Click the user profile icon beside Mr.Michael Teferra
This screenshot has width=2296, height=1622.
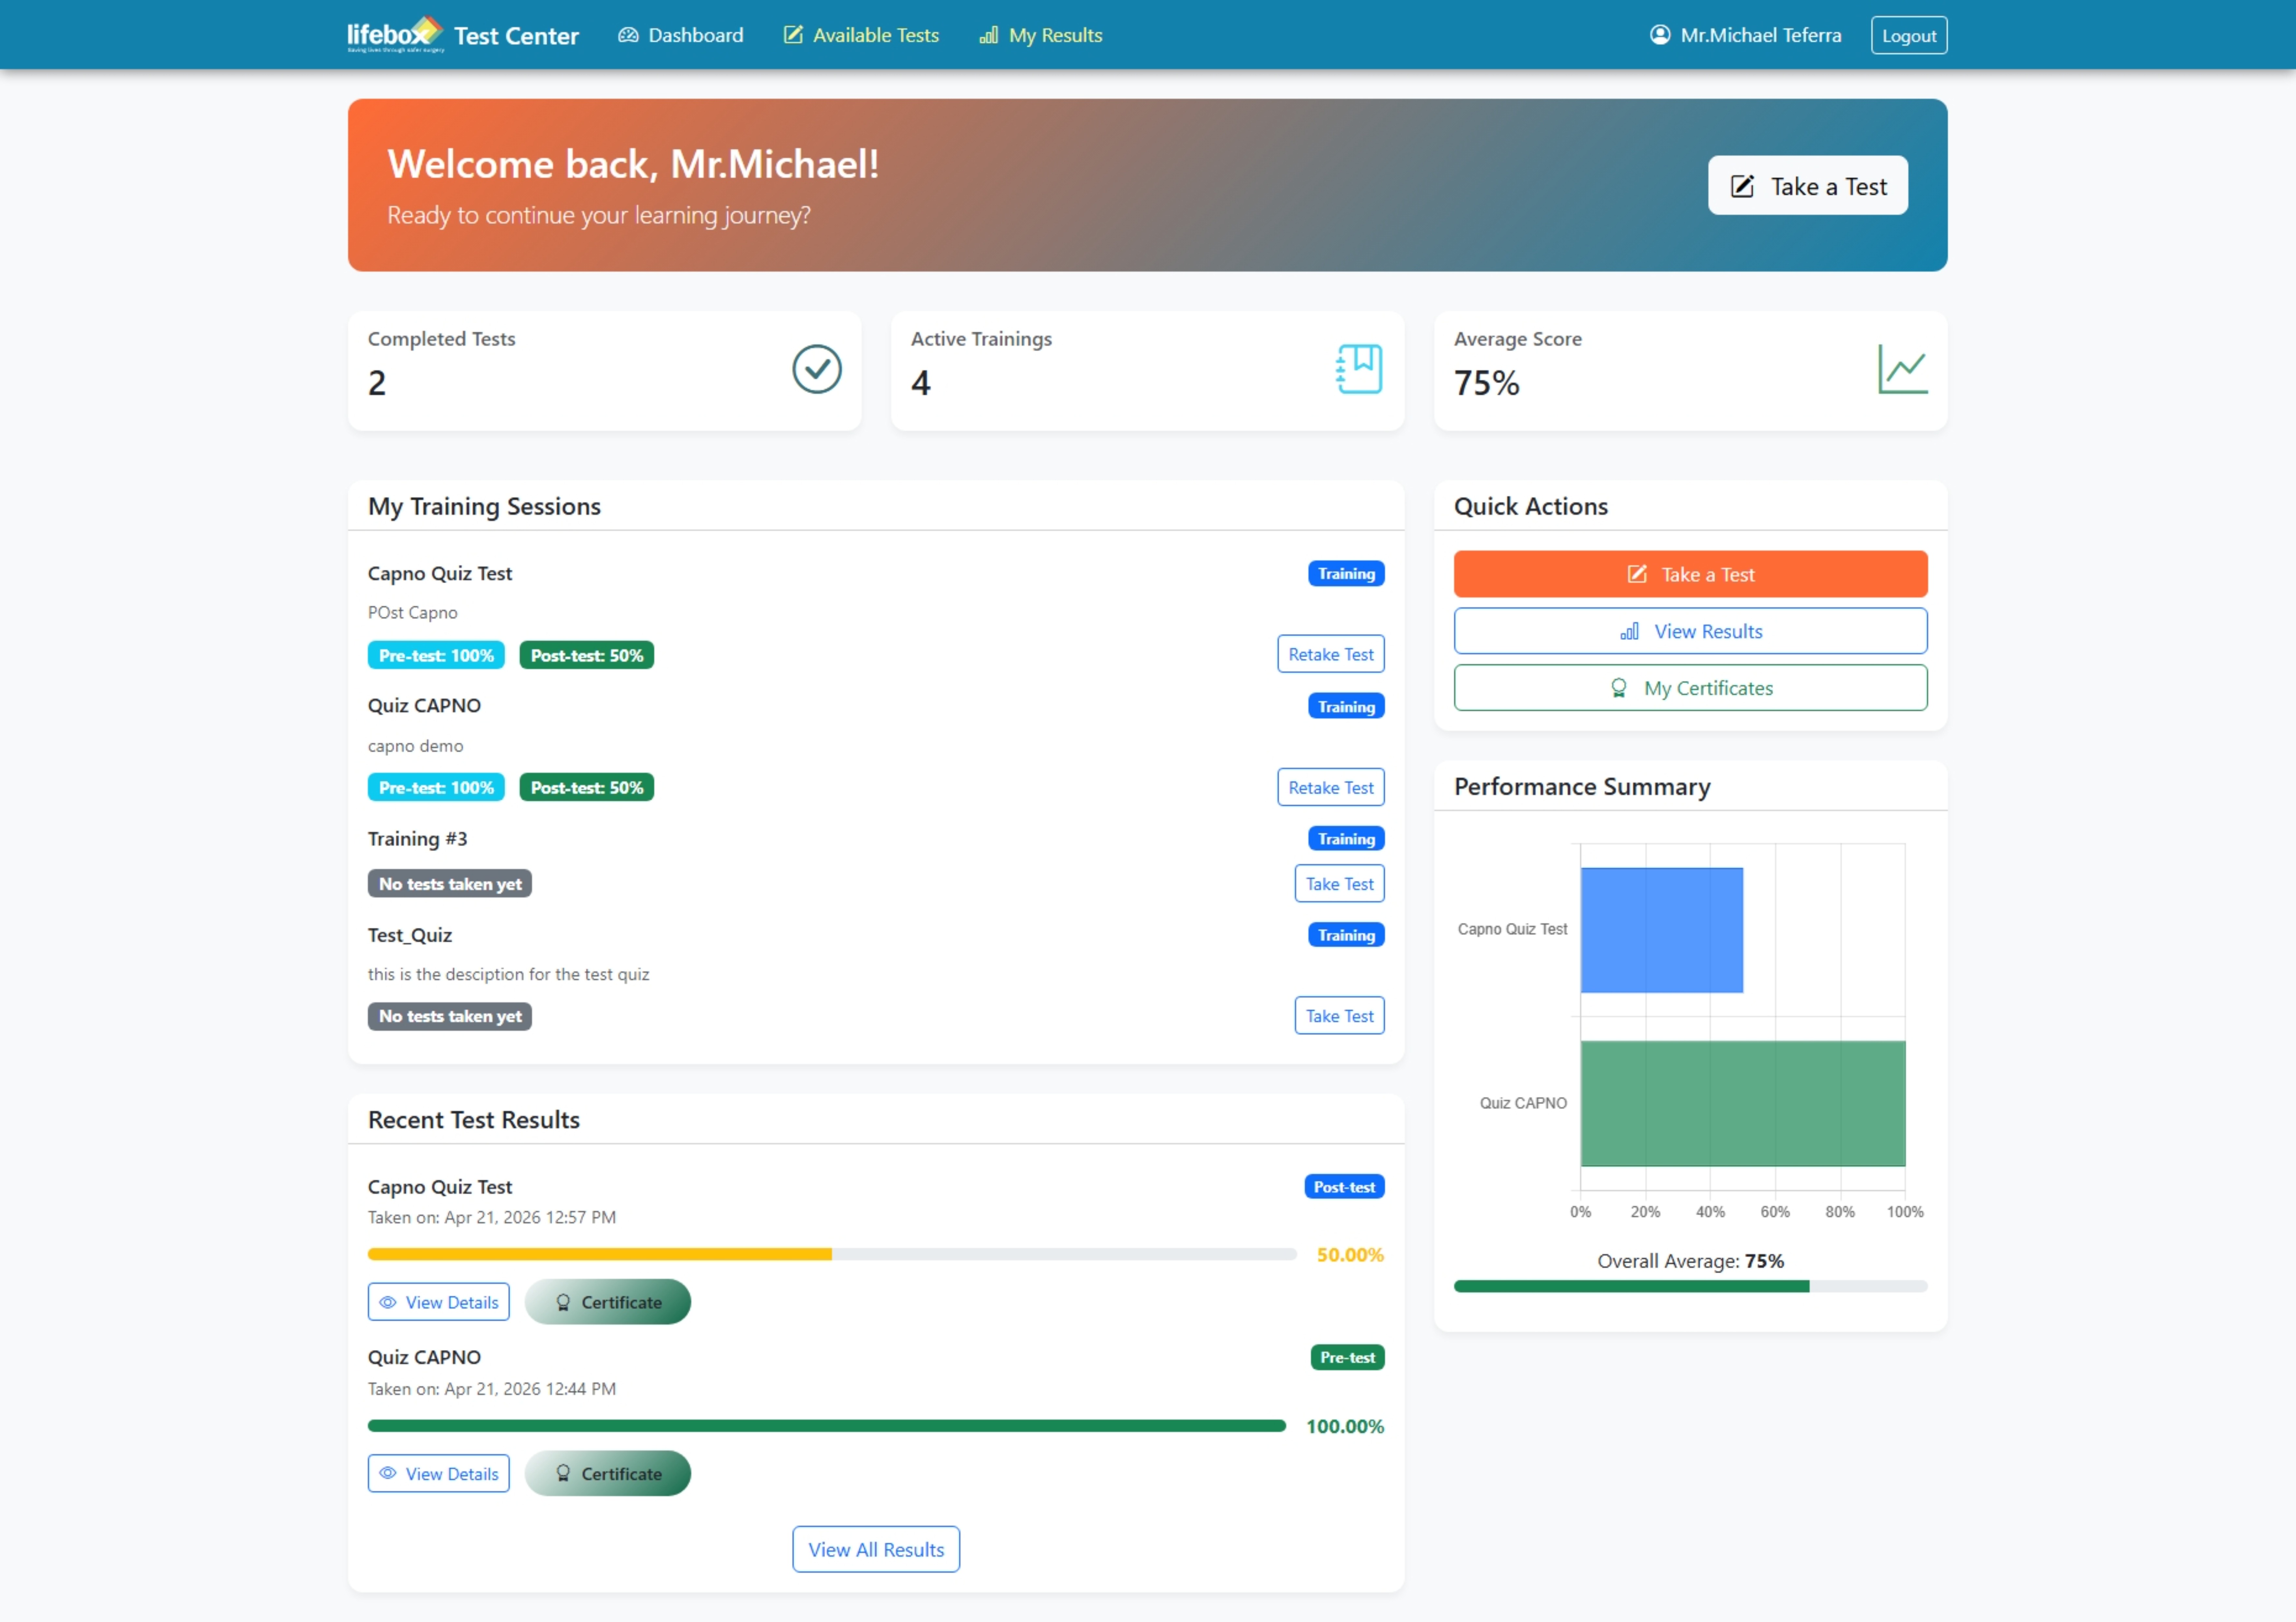(1660, 35)
